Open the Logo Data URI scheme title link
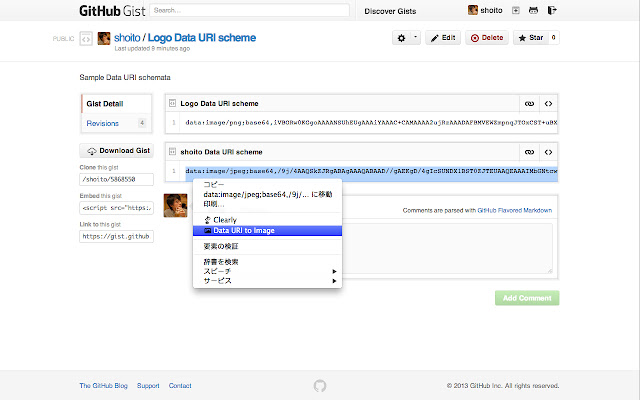Image resolution: width=640 pixels, height=400 pixels. point(202,38)
